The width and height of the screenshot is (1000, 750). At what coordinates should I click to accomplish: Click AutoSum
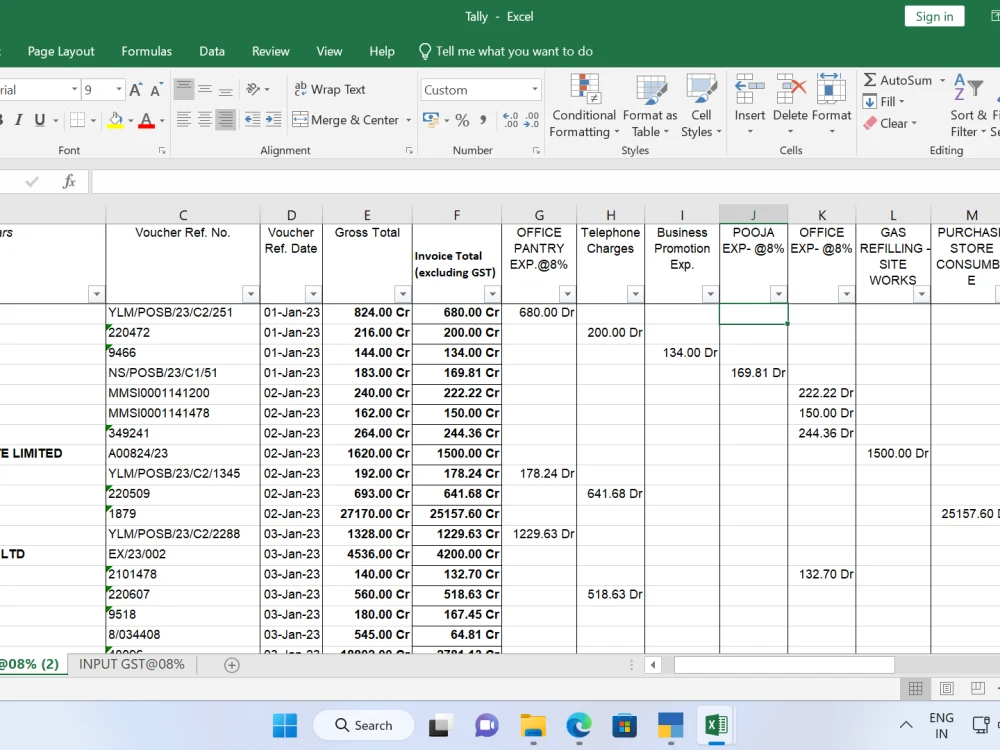(x=898, y=80)
